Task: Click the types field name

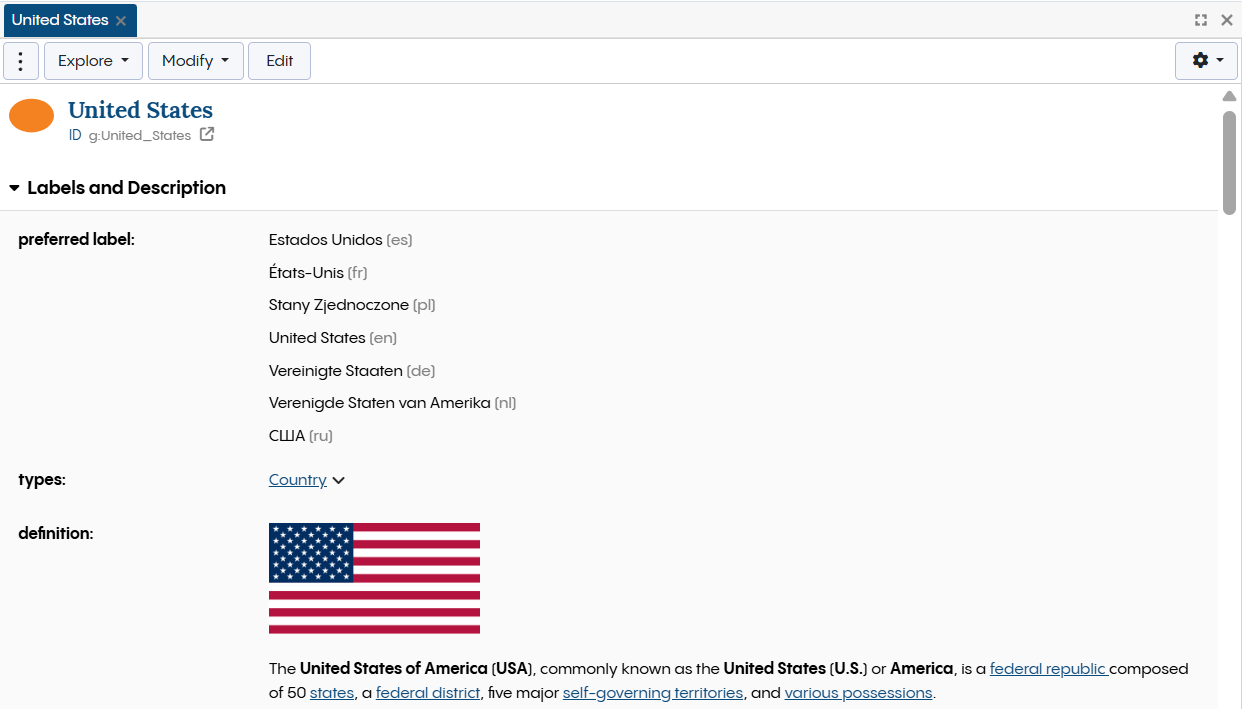Action: (42, 480)
